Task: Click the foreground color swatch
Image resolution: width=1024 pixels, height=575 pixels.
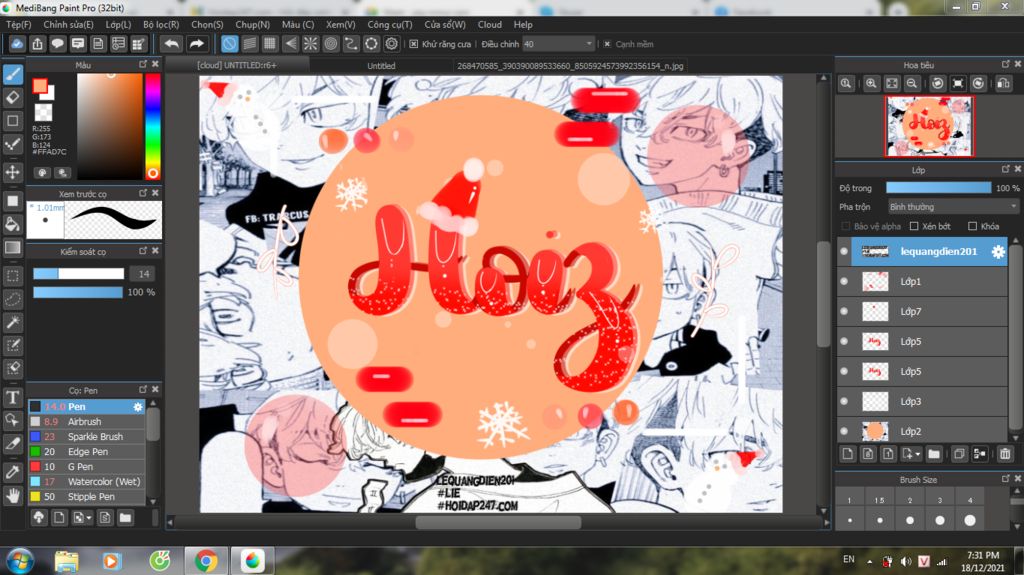Action: (40, 86)
